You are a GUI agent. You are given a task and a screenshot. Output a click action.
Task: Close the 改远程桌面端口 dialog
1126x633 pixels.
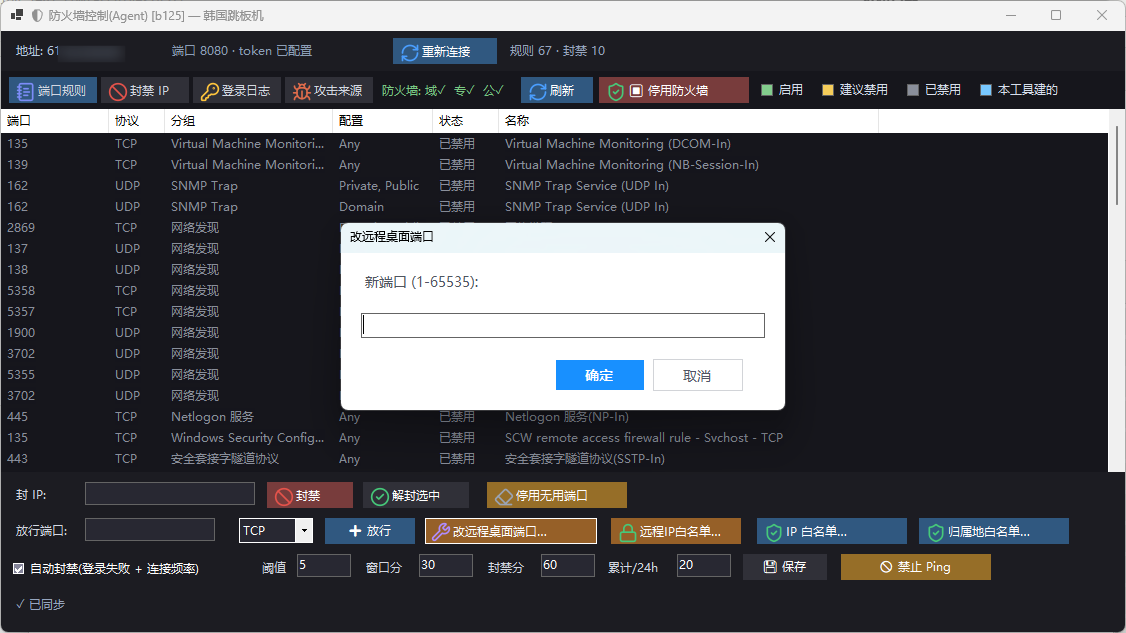click(770, 237)
